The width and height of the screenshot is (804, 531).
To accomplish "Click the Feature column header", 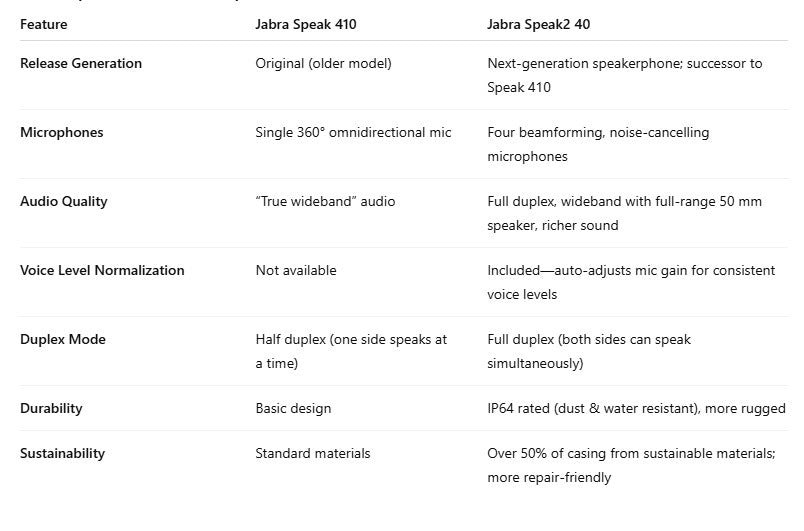I will point(44,24).
